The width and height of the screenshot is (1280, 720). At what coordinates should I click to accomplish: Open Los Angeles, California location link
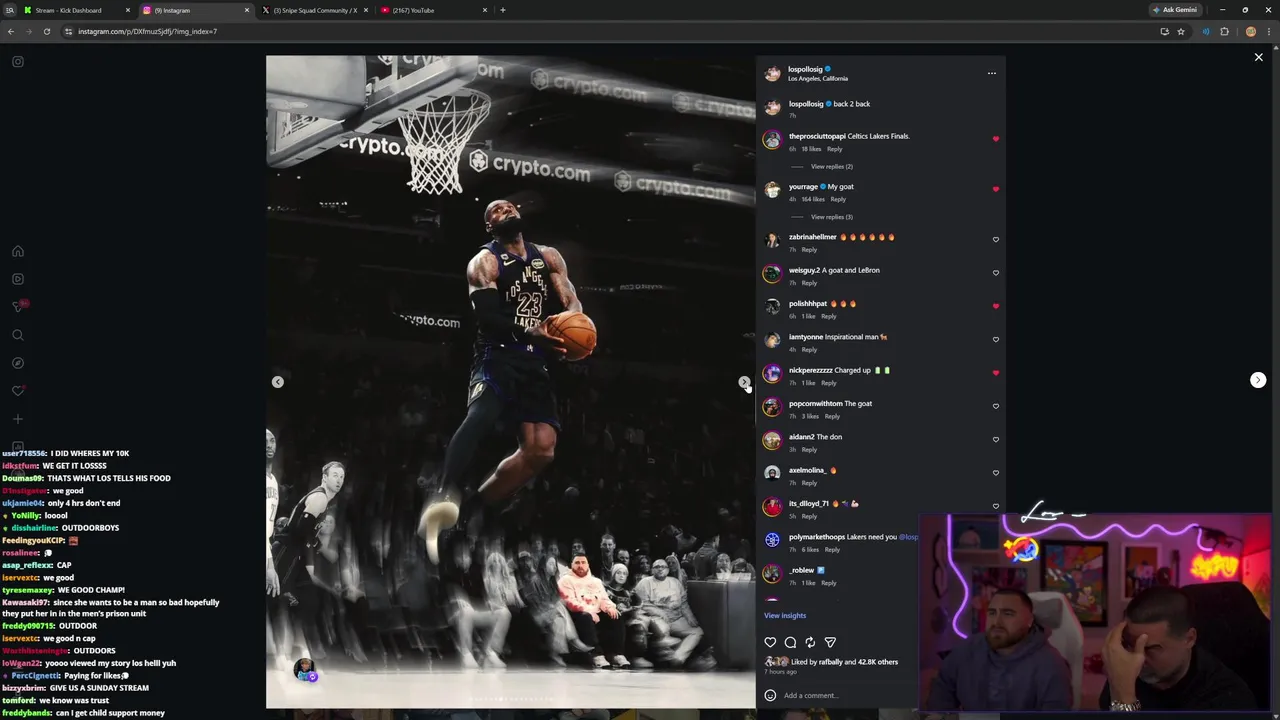coord(818,78)
